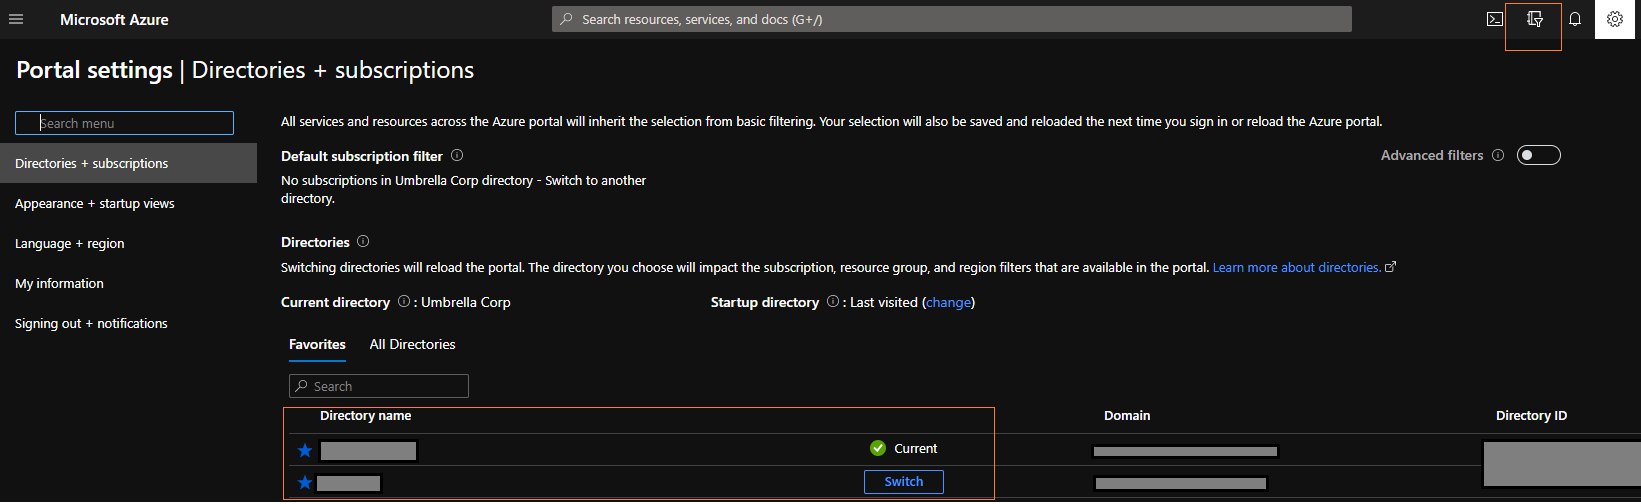Open Signing out + notifications settings
The height and width of the screenshot is (504, 1641).
point(128,323)
